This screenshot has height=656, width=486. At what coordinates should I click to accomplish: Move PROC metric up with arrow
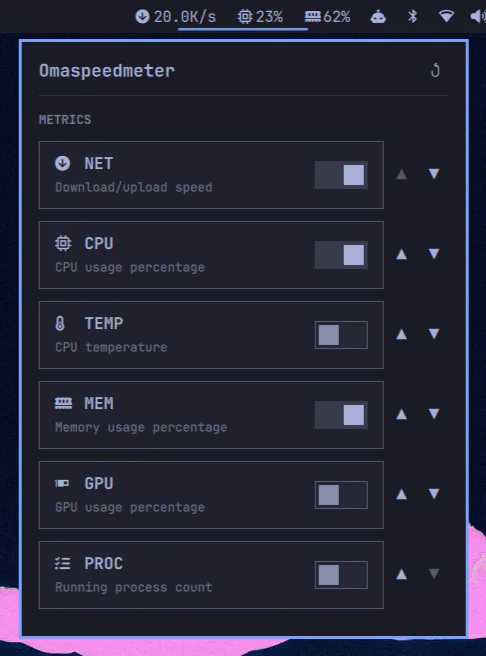click(402, 574)
